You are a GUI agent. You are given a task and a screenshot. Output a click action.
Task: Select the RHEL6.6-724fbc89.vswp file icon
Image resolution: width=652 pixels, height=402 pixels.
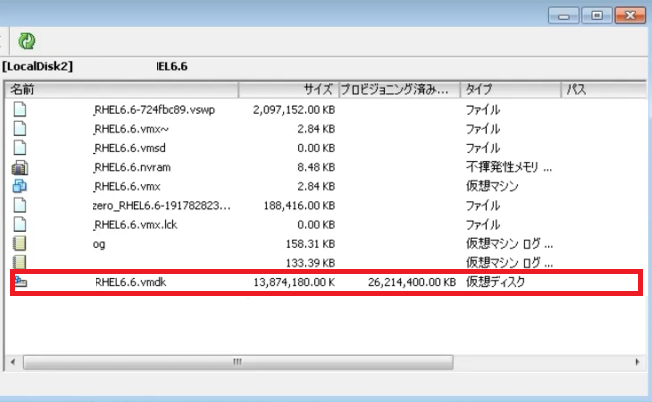click(20, 109)
